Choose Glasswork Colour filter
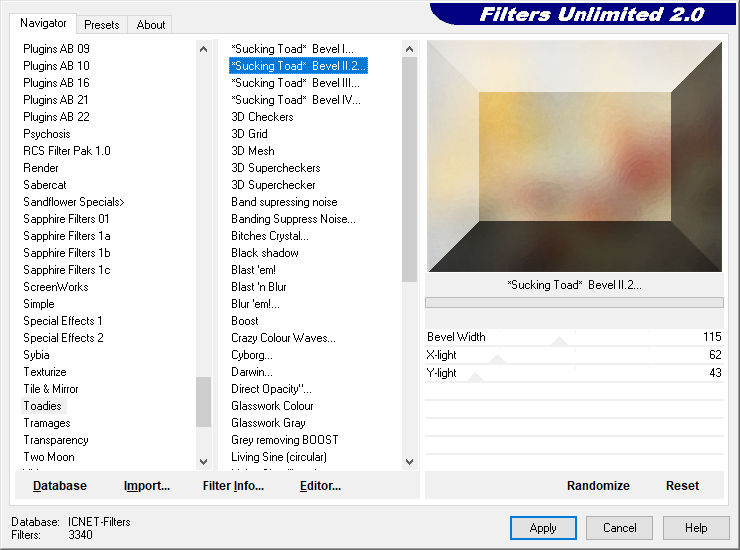Viewport: 740px width, 550px height. click(272, 406)
